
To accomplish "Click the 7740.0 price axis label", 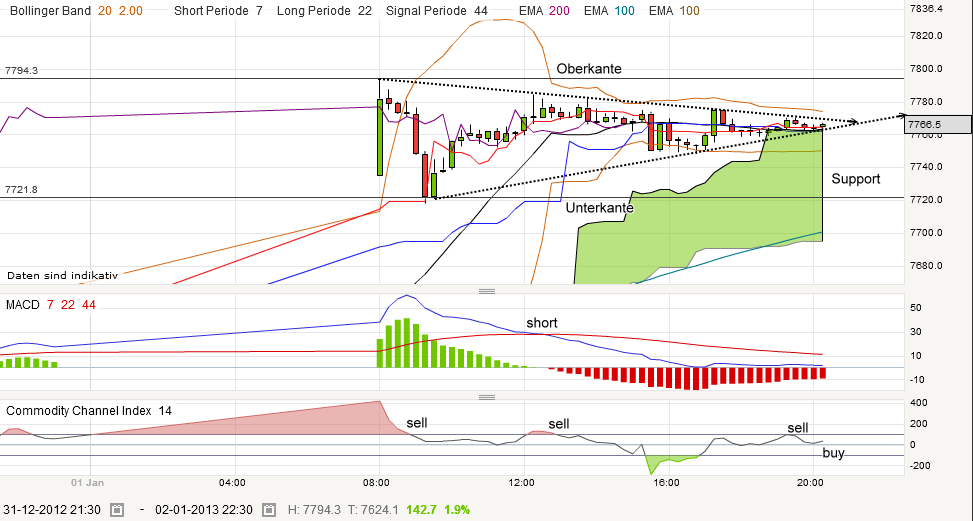I will pos(925,167).
